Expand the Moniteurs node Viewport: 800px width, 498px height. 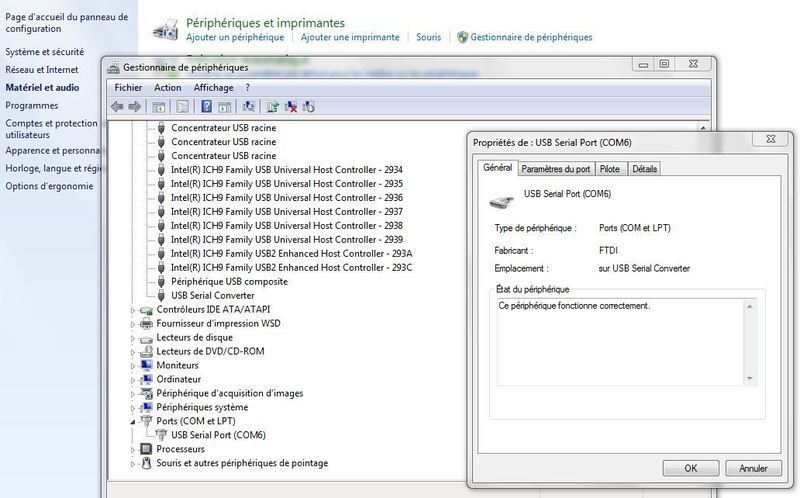pyautogui.click(x=133, y=366)
